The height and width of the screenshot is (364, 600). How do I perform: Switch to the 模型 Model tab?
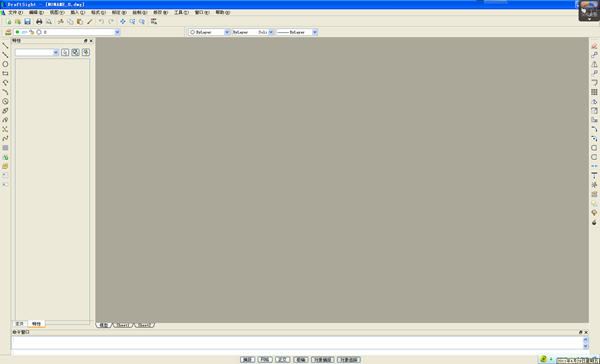click(x=104, y=325)
